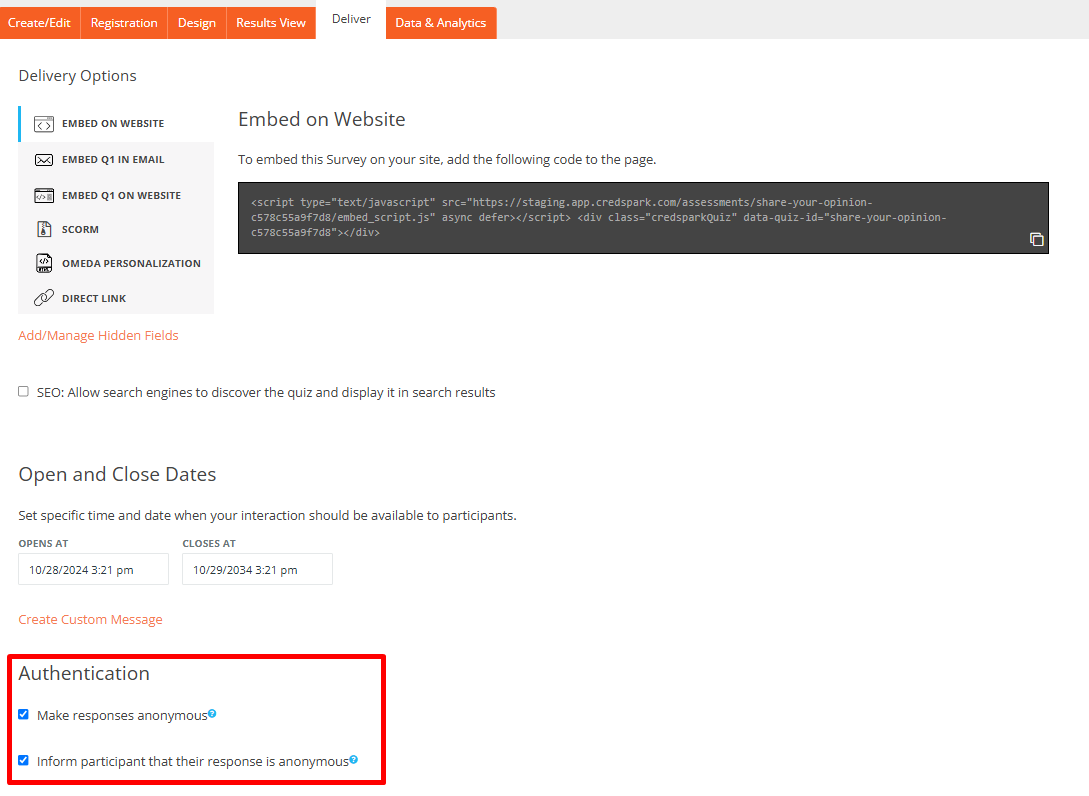1089x796 pixels.
Task: Choose EMBED Q1 IN EMAIL option
Action: click(x=117, y=160)
